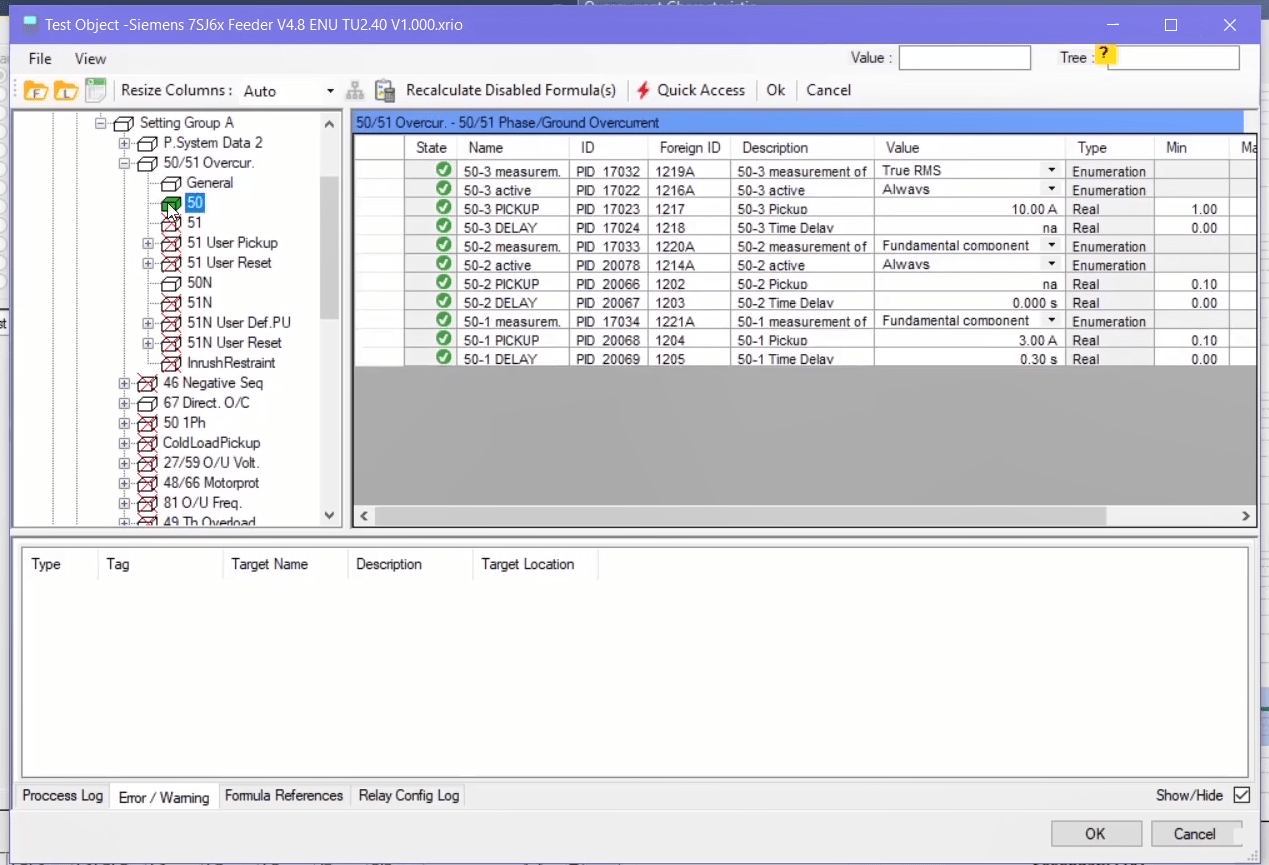Click the 50N block icon in tree
The image size is (1269, 865).
tap(171, 283)
